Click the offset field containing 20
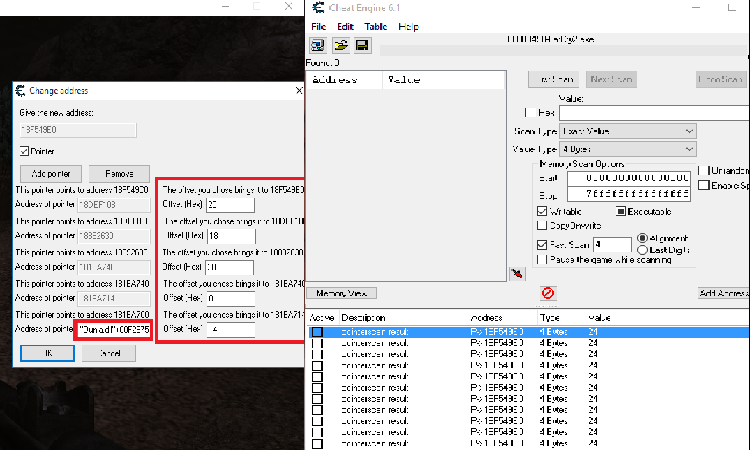 (x=231, y=205)
